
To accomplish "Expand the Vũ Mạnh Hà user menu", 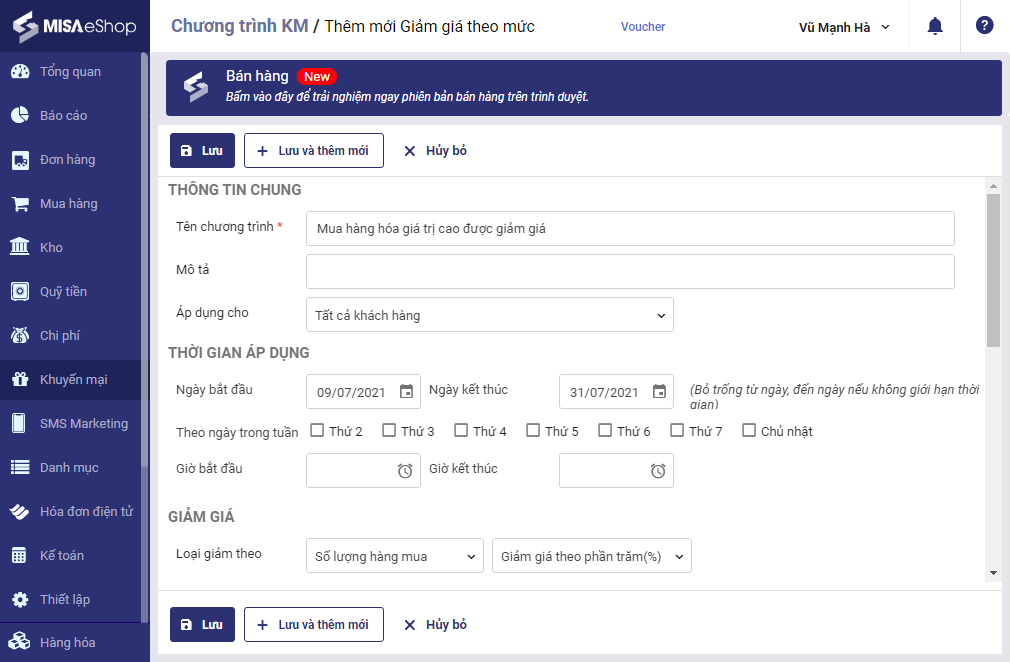I will pos(844,27).
